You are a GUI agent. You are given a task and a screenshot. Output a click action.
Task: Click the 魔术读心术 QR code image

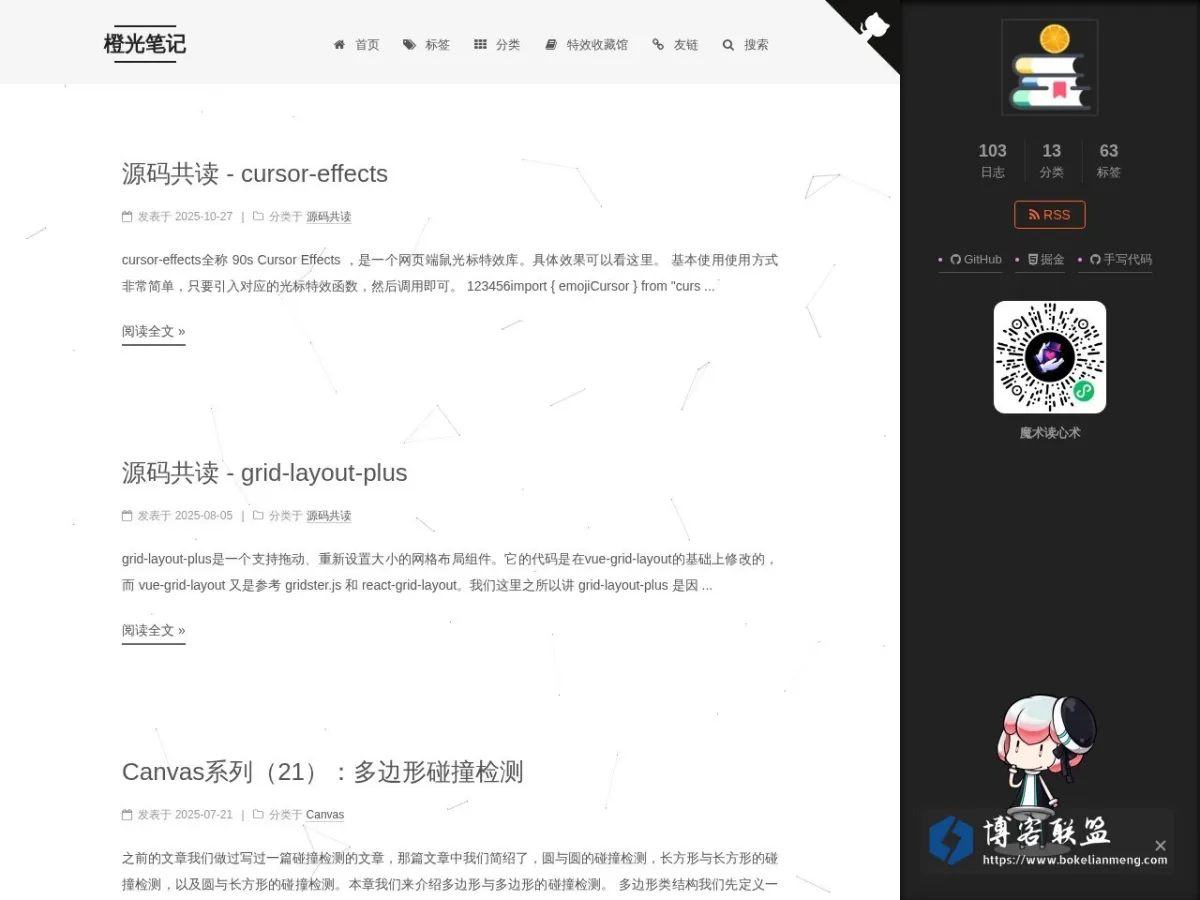[x=1050, y=357]
